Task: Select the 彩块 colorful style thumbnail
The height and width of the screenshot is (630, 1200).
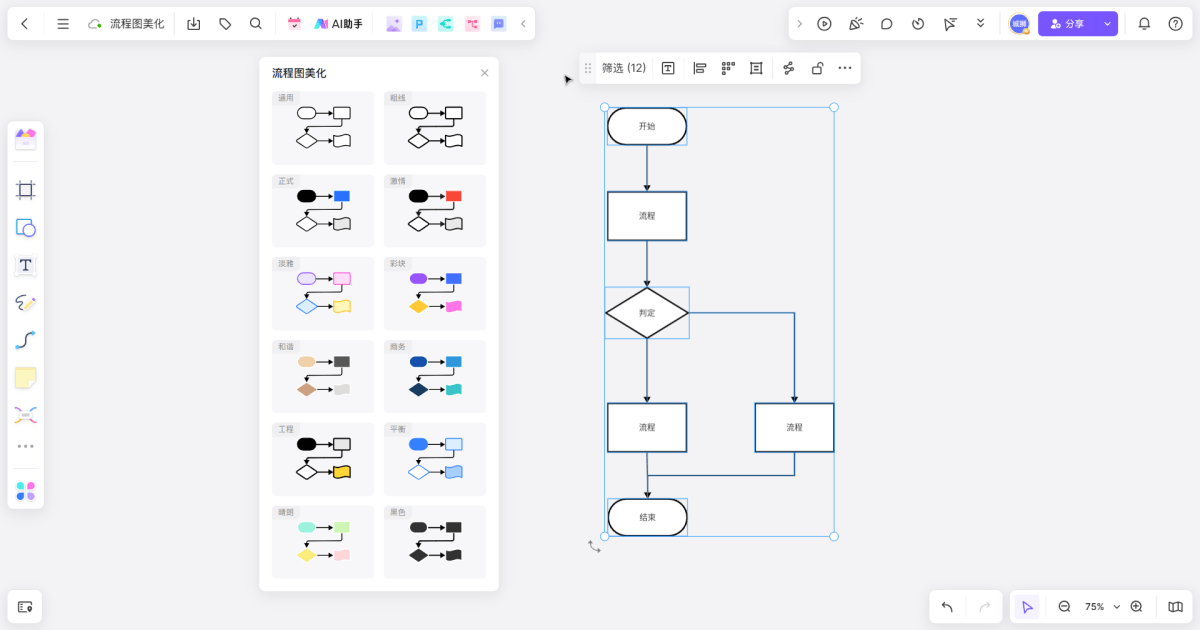Action: pyautogui.click(x=435, y=293)
